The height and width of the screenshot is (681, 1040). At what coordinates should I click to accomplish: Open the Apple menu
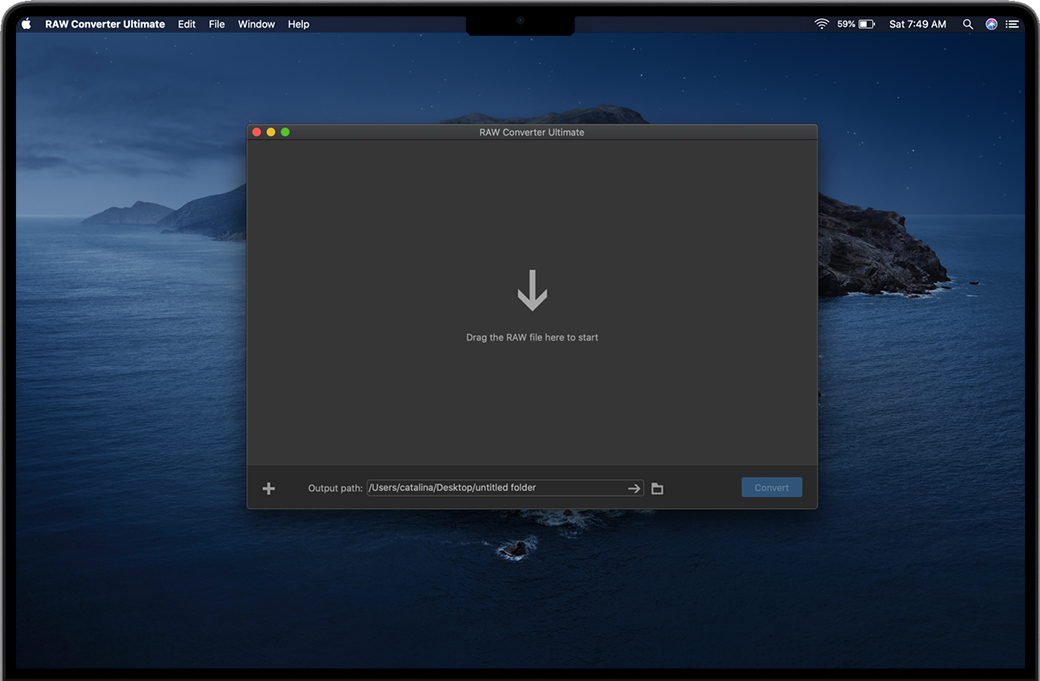[27, 24]
